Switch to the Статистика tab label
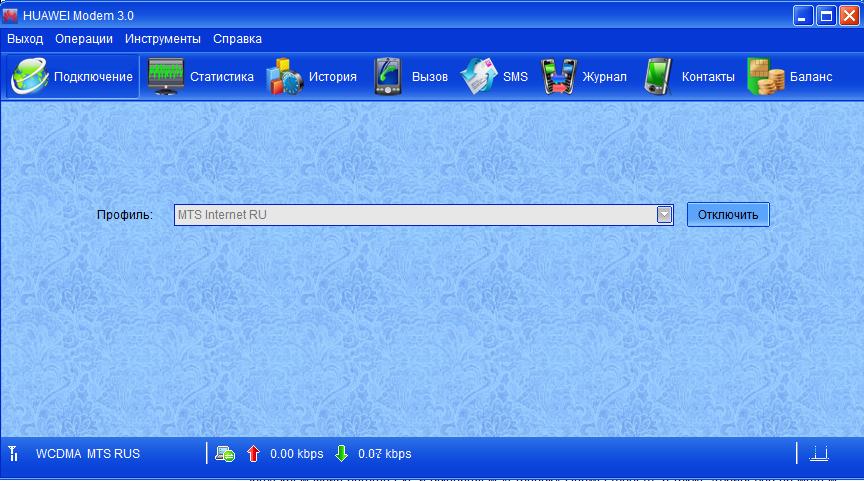Viewport: 864px width, 481px height. [x=222, y=77]
